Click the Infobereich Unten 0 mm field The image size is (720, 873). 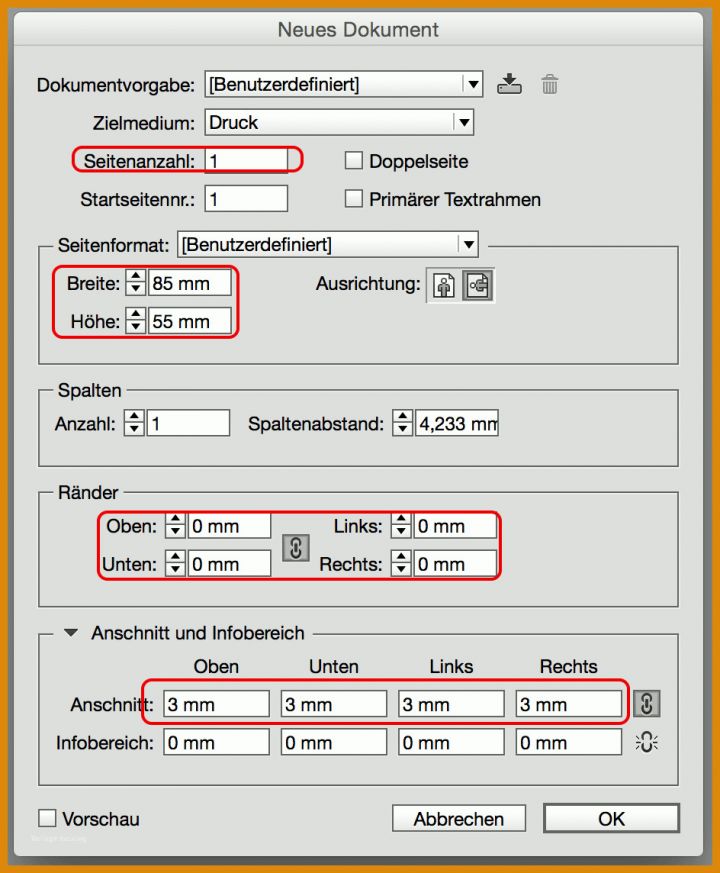[334, 742]
